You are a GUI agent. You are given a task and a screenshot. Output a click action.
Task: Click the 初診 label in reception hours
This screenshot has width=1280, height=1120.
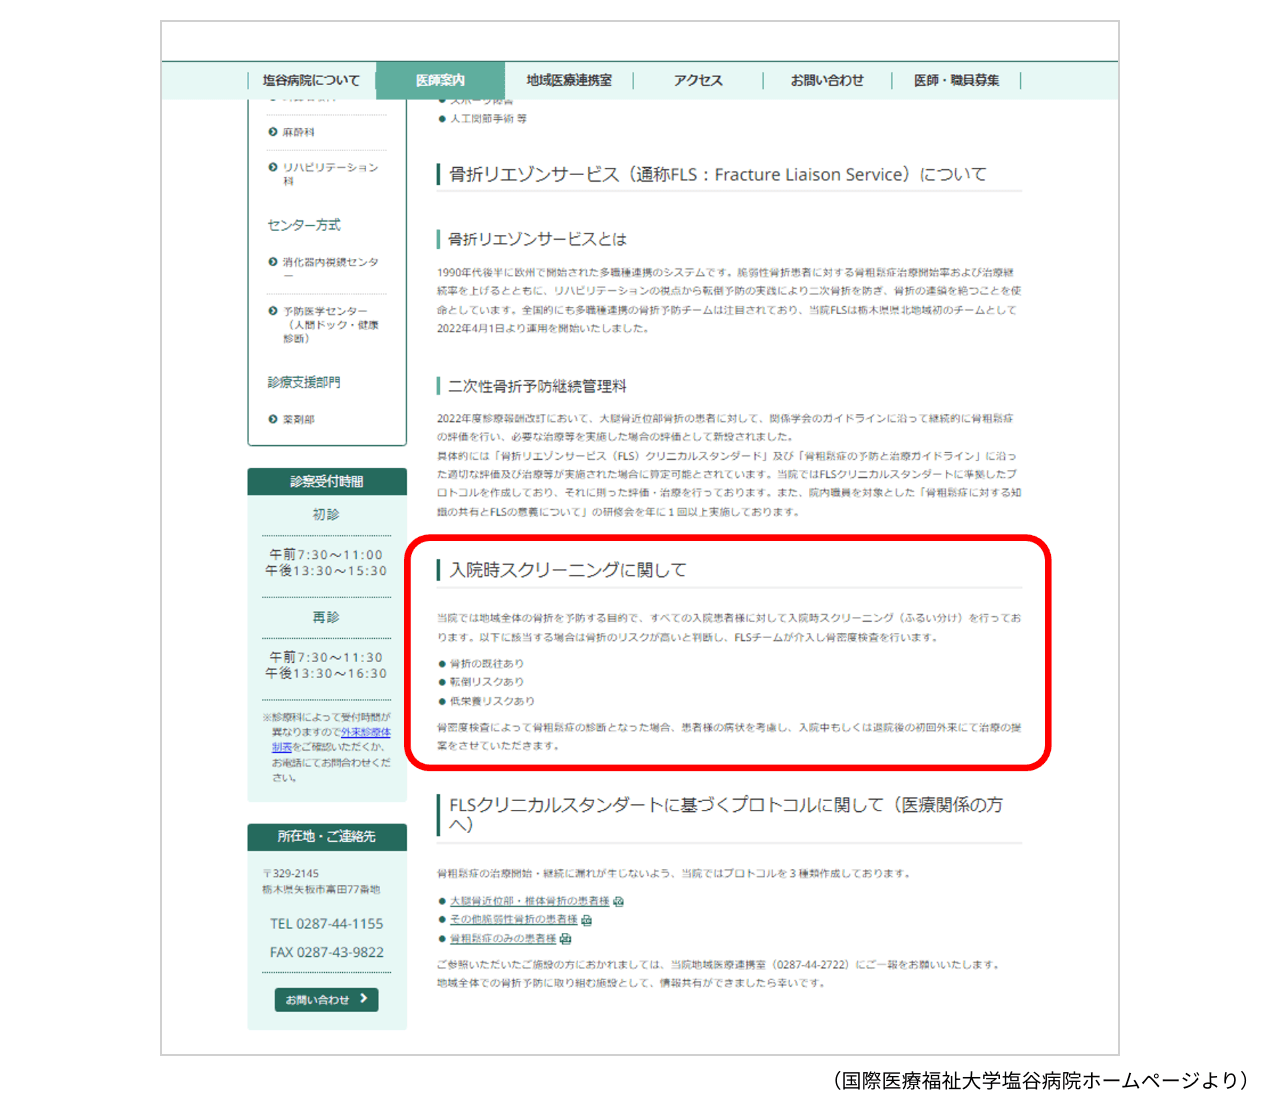point(326,514)
